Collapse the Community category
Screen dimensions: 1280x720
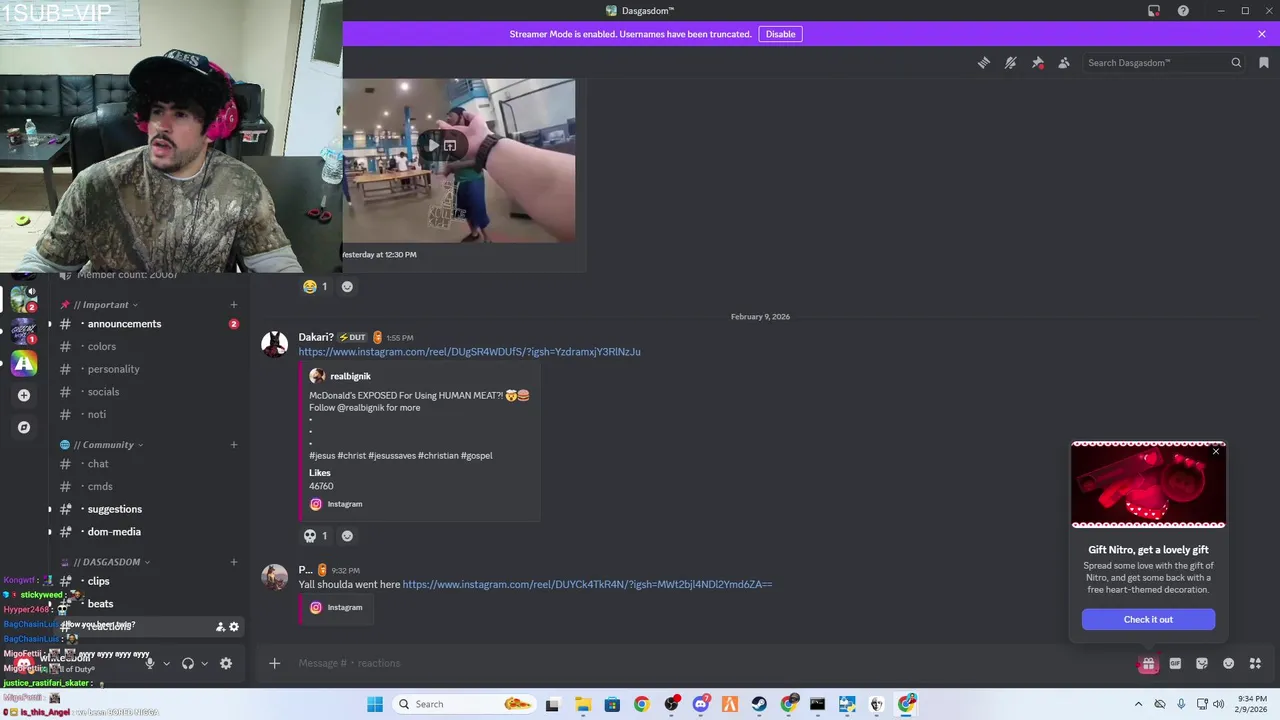coord(107,445)
